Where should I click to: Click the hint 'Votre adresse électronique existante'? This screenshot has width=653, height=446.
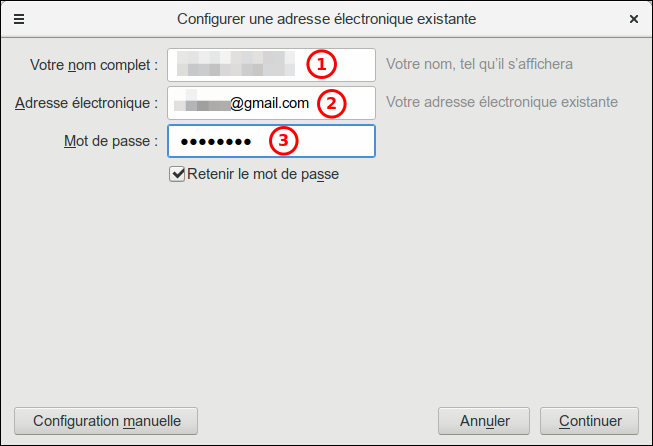point(501,102)
